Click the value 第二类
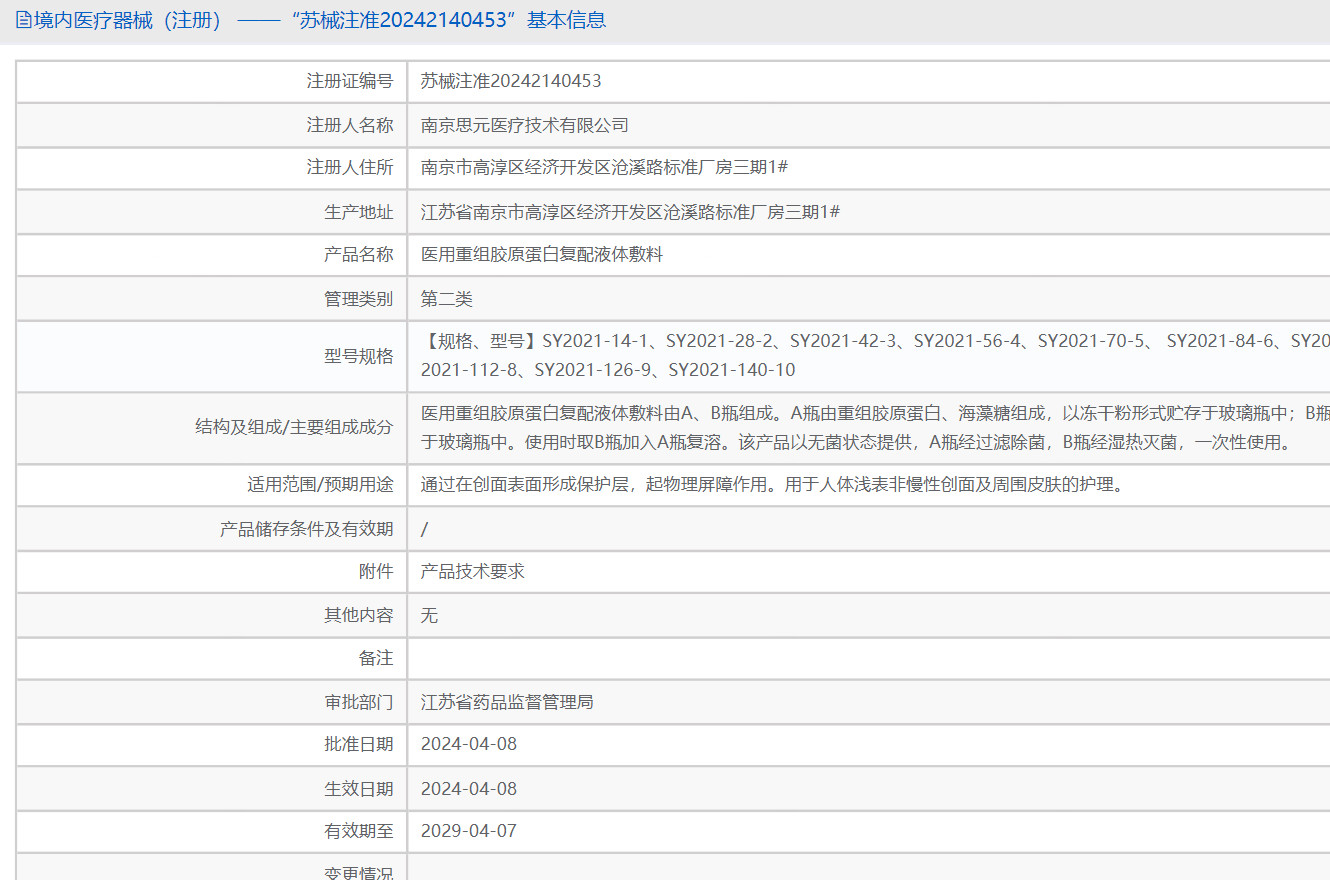This screenshot has width=1330, height=880. (x=447, y=298)
